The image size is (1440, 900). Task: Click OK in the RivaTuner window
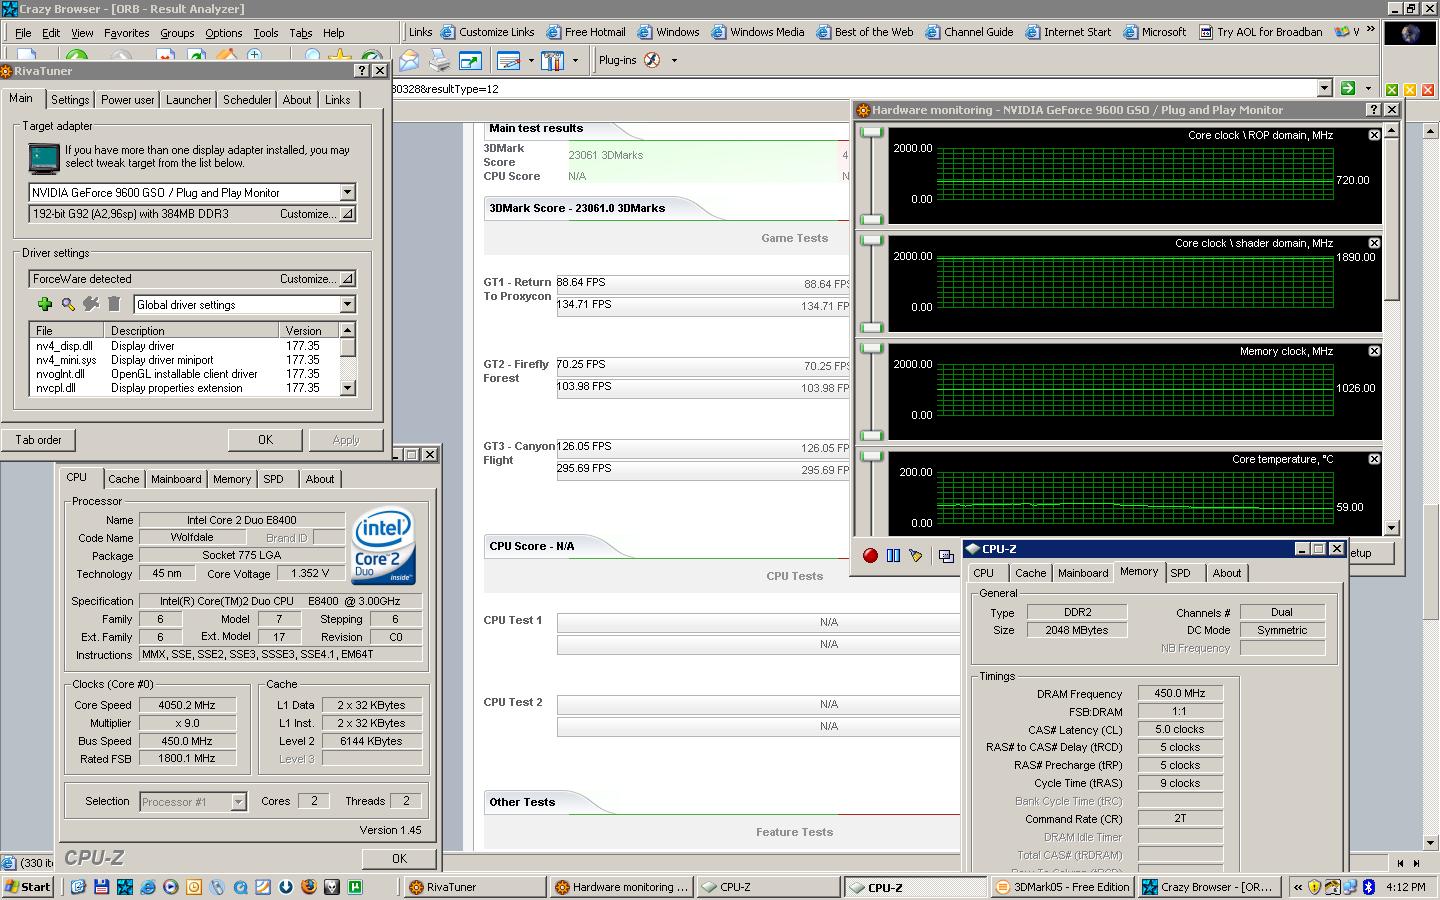pos(265,440)
